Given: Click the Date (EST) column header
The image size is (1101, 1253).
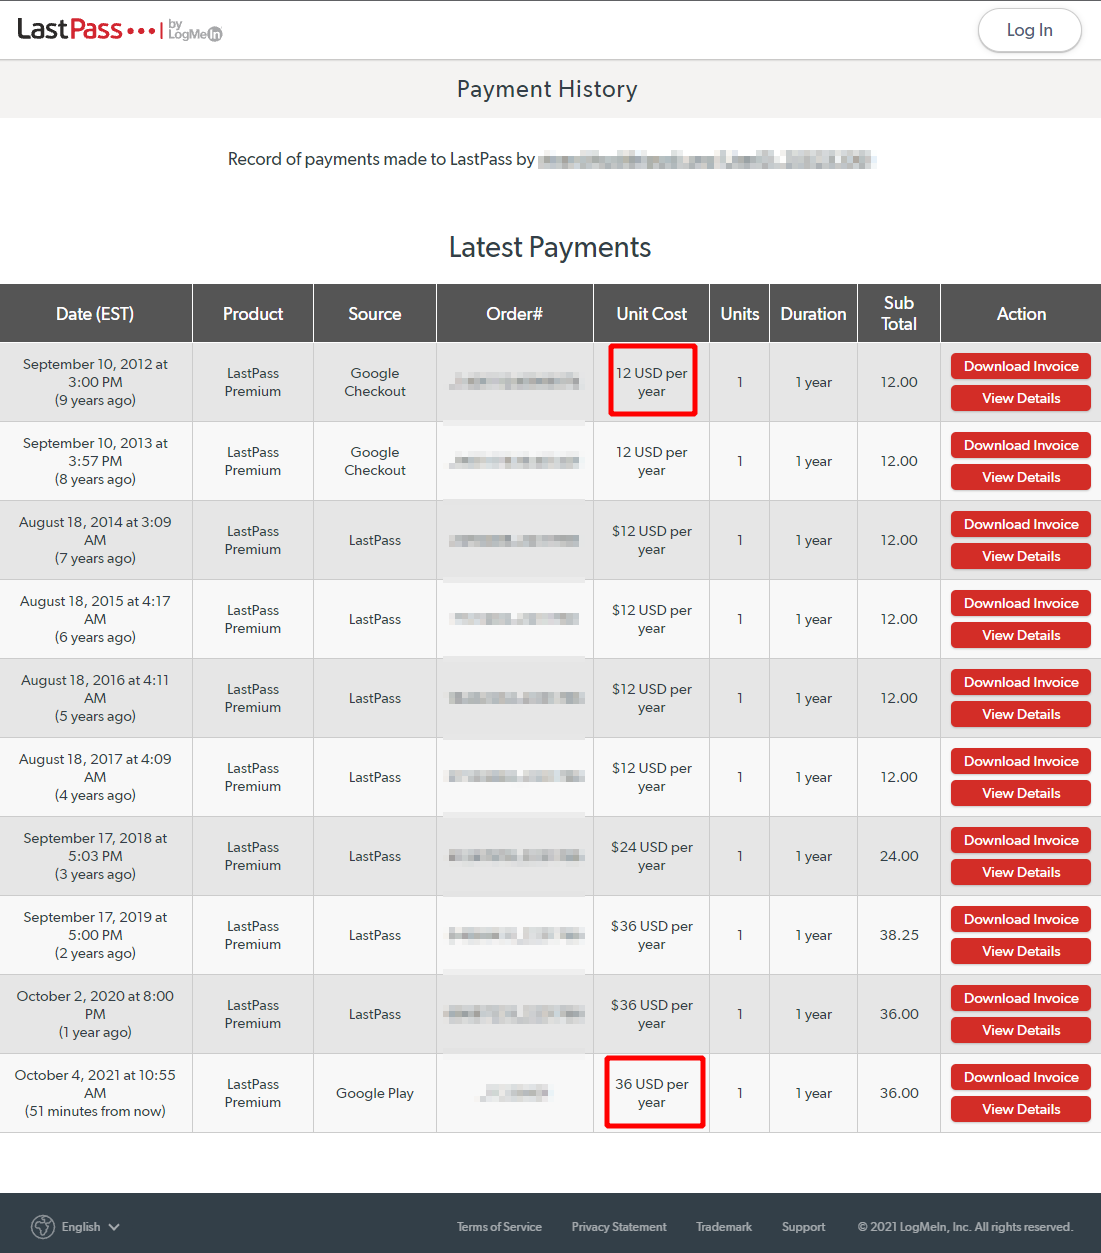Looking at the screenshot, I should click(x=95, y=314).
